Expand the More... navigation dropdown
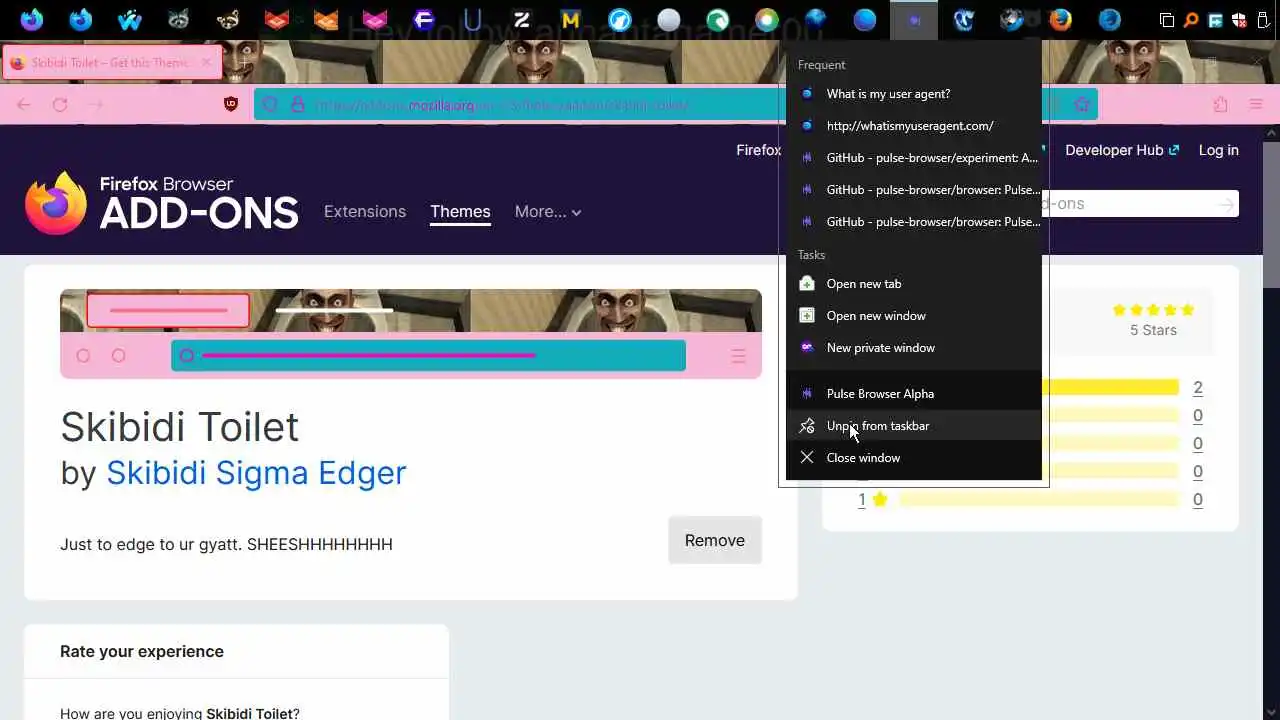1280x720 pixels. 547,211
